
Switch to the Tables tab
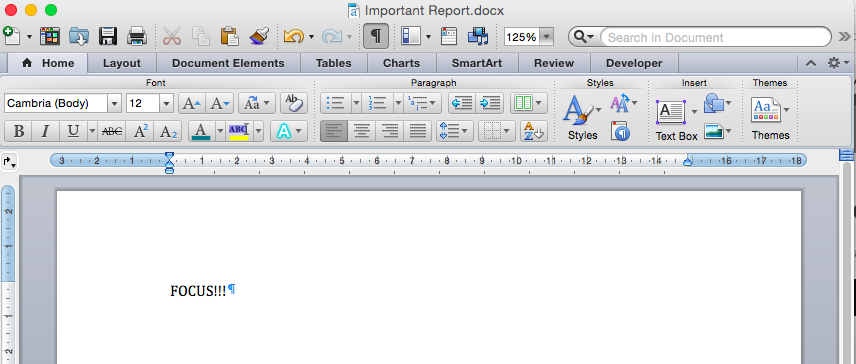click(334, 63)
